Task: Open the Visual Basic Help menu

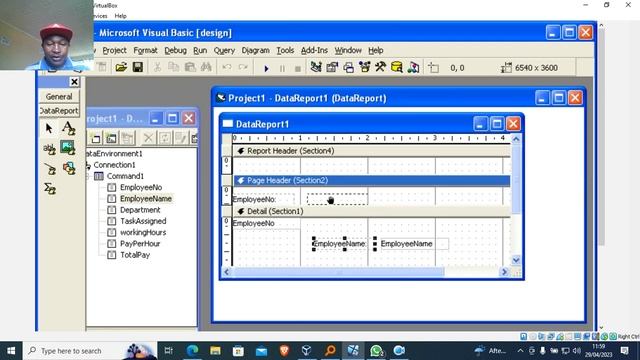Action: [x=376, y=50]
